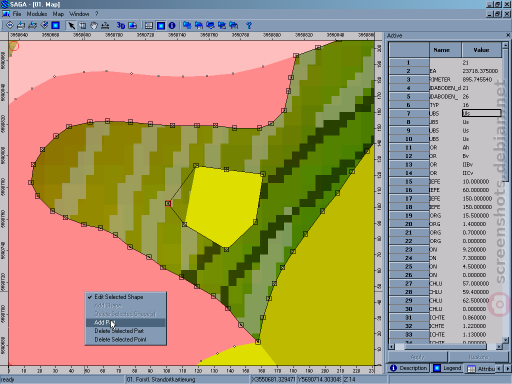Switch to the Legend tab
This screenshot has width=512, height=384.
click(x=448, y=368)
